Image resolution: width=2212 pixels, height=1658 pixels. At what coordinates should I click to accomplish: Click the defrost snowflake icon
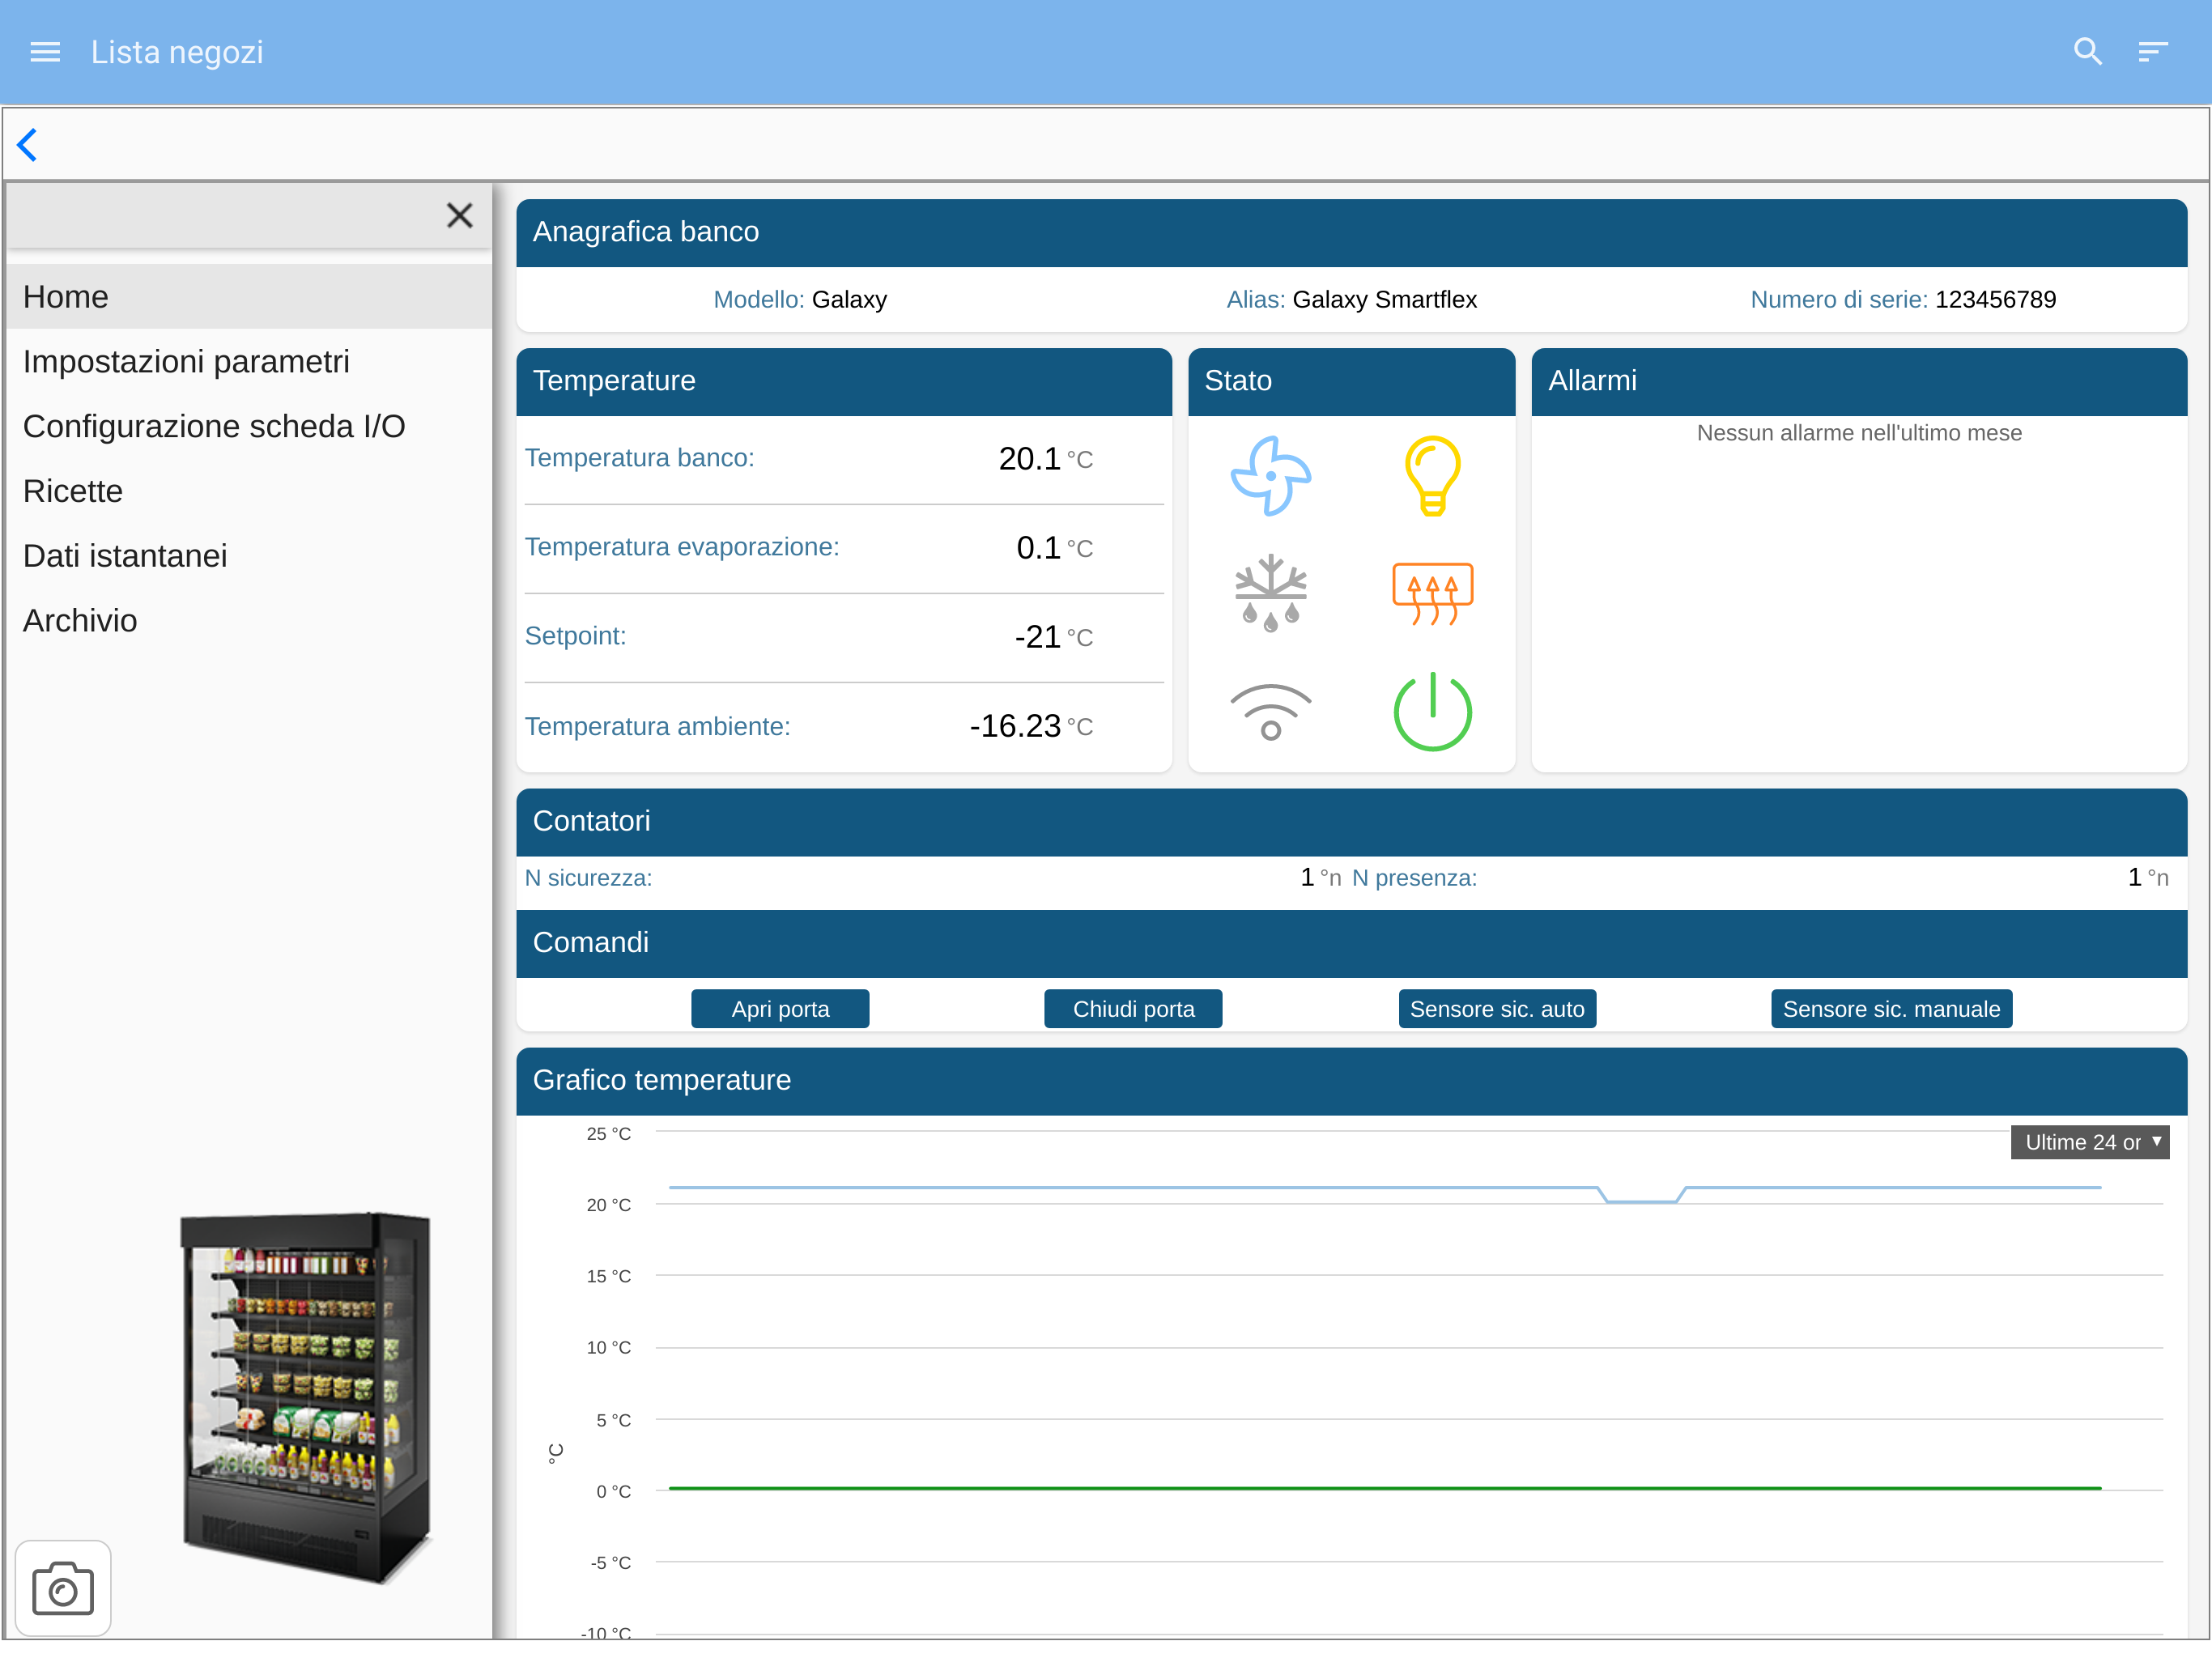1270,593
